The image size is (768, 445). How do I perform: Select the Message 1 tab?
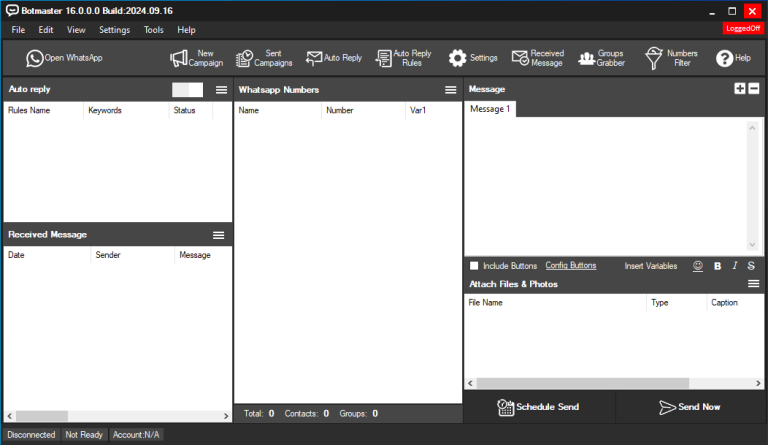pyautogui.click(x=490, y=109)
